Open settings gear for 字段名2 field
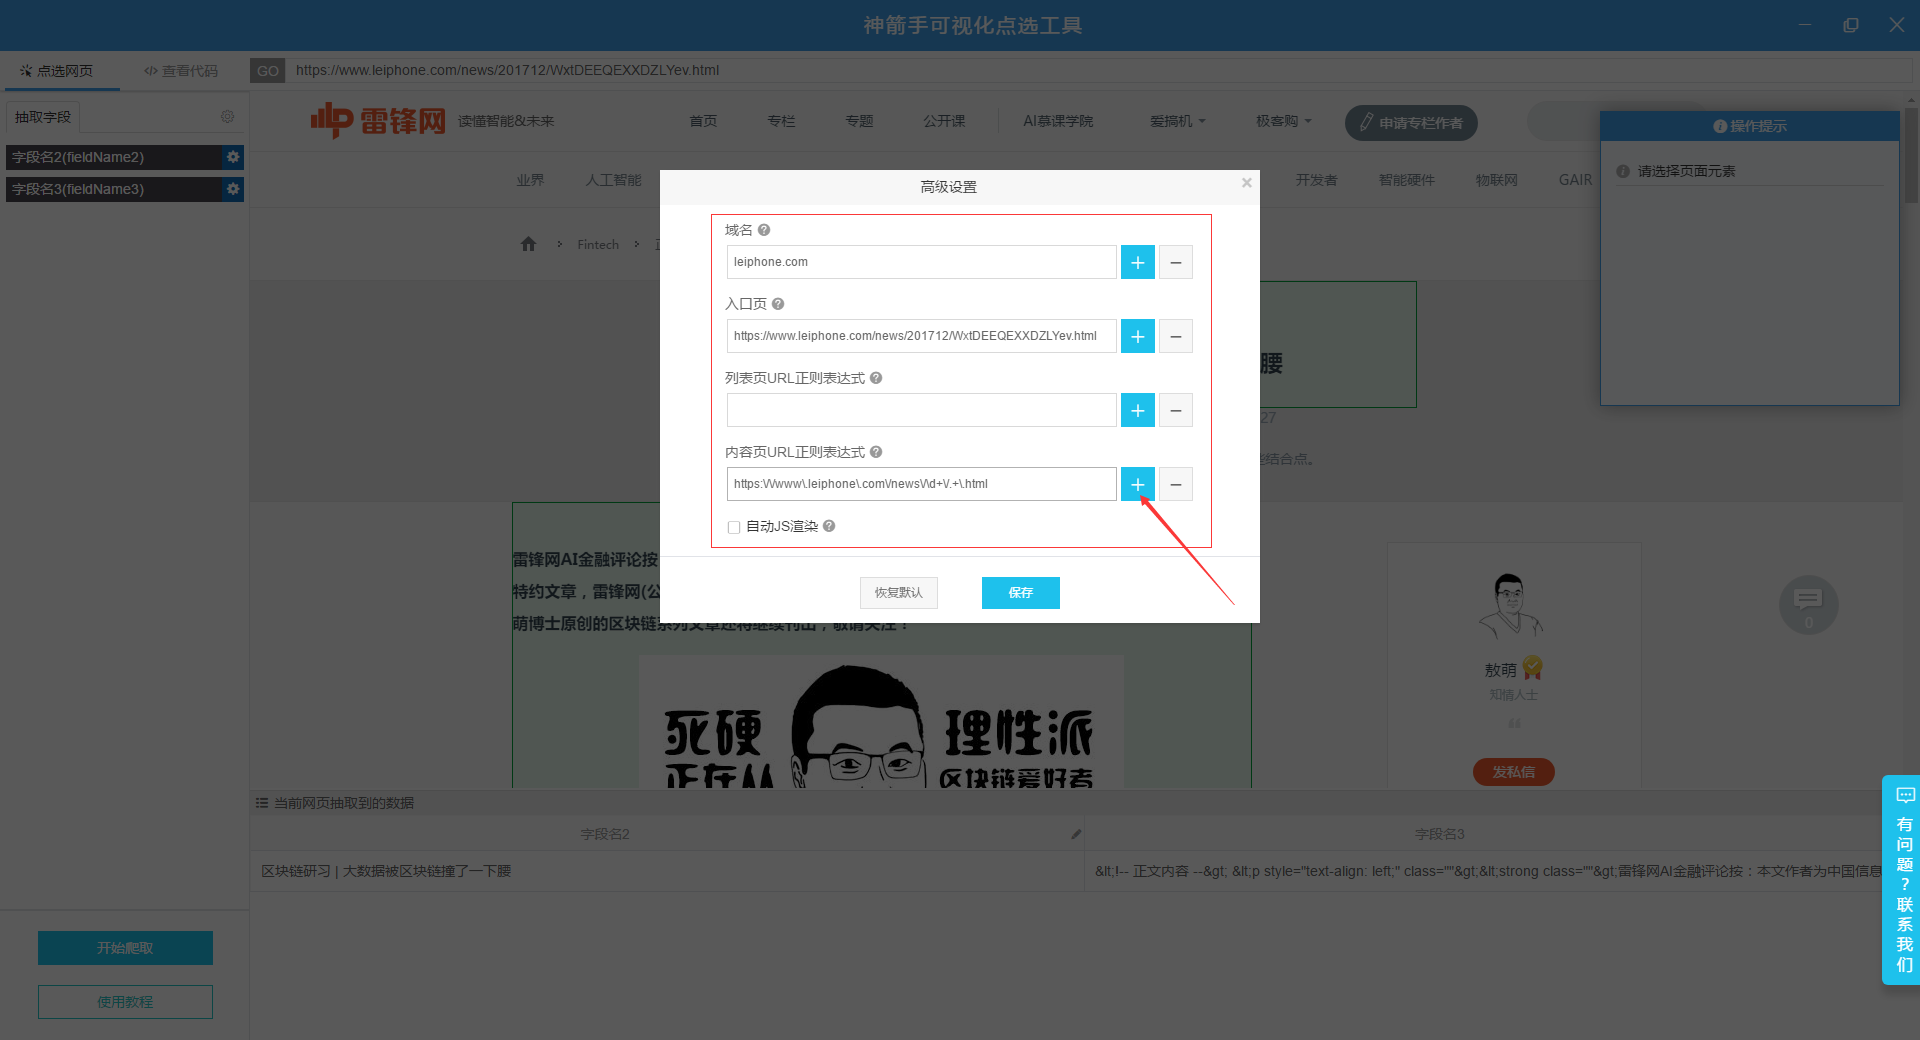1920x1040 pixels. [x=233, y=157]
